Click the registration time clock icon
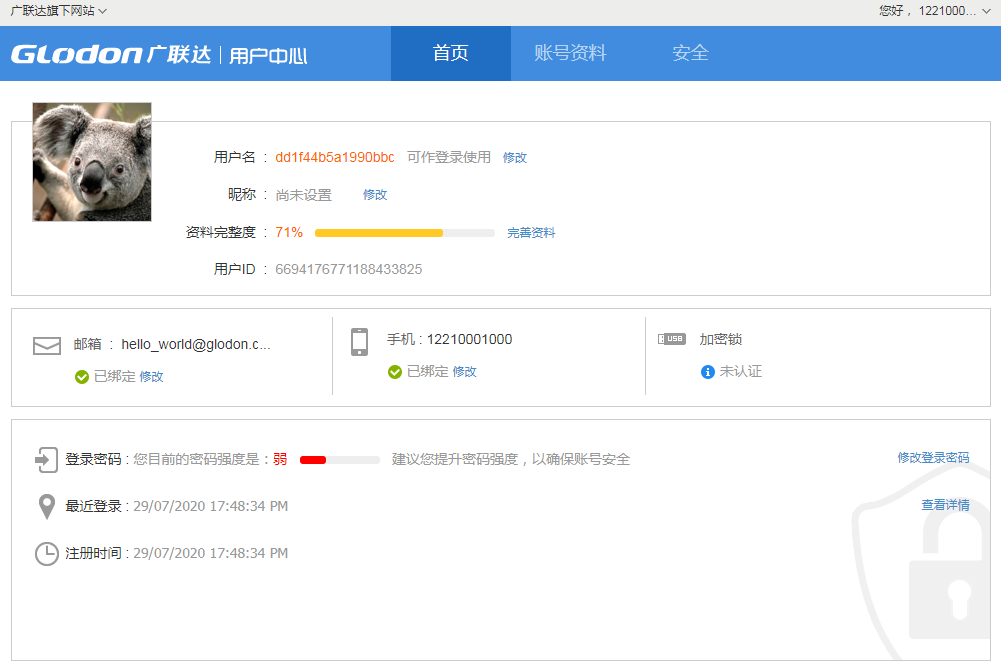The height and width of the screenshot is (672, 1001). (x=47, y=554)
